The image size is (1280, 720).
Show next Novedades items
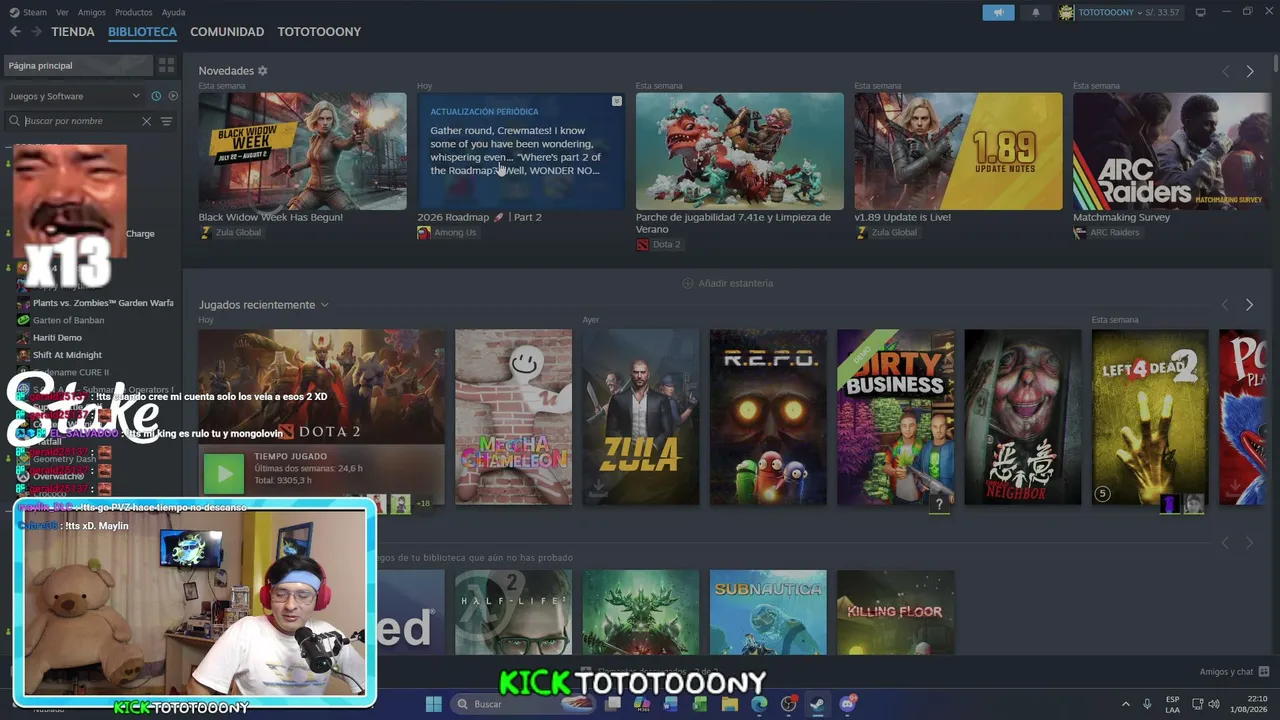1250,71
